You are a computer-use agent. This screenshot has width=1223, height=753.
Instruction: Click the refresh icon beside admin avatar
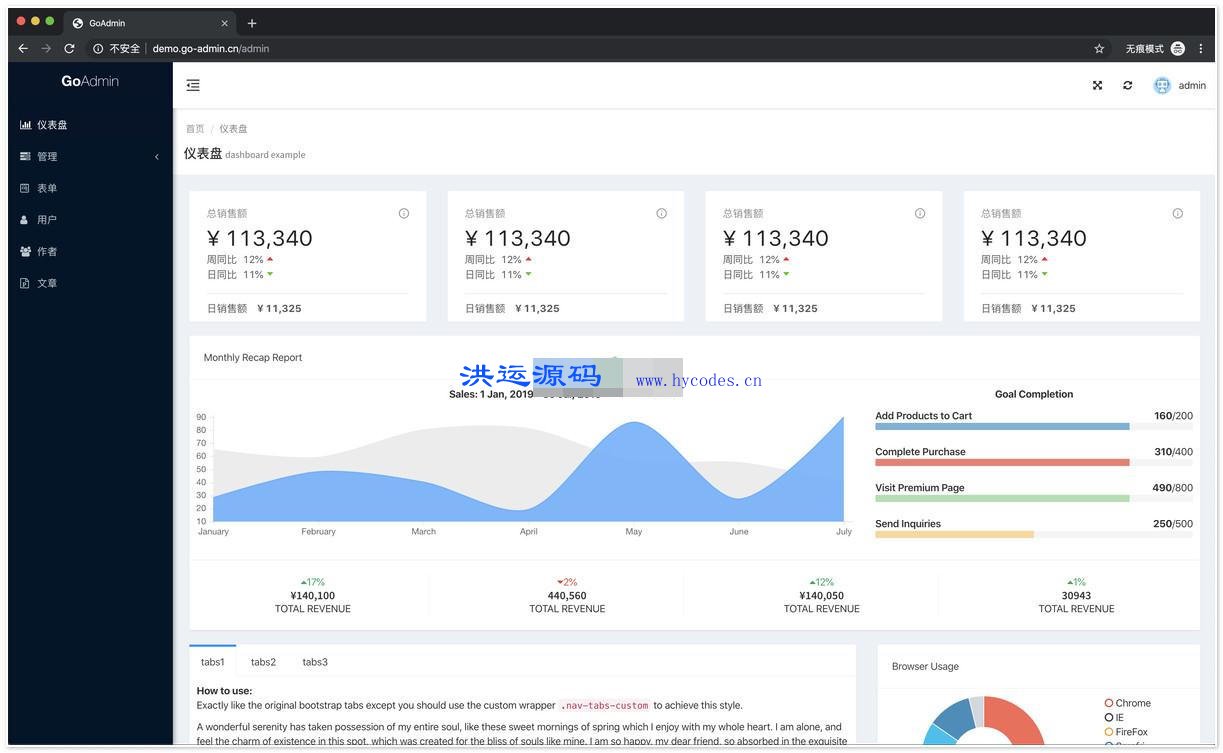[1127, 85]
